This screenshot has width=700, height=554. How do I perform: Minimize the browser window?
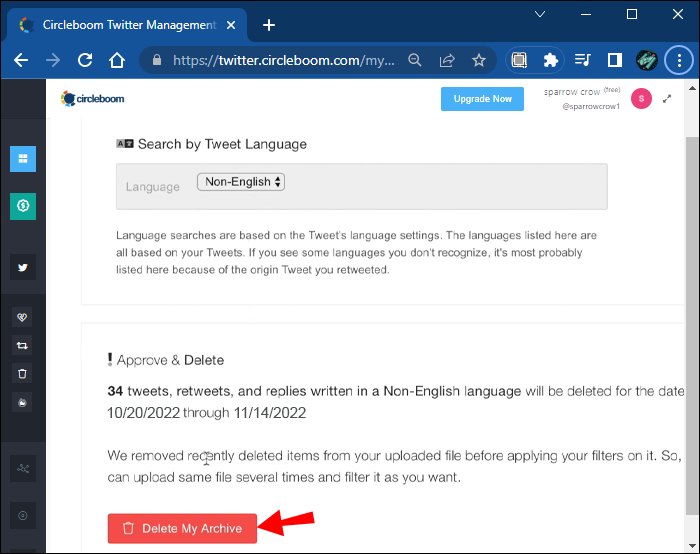click(586, 14)
